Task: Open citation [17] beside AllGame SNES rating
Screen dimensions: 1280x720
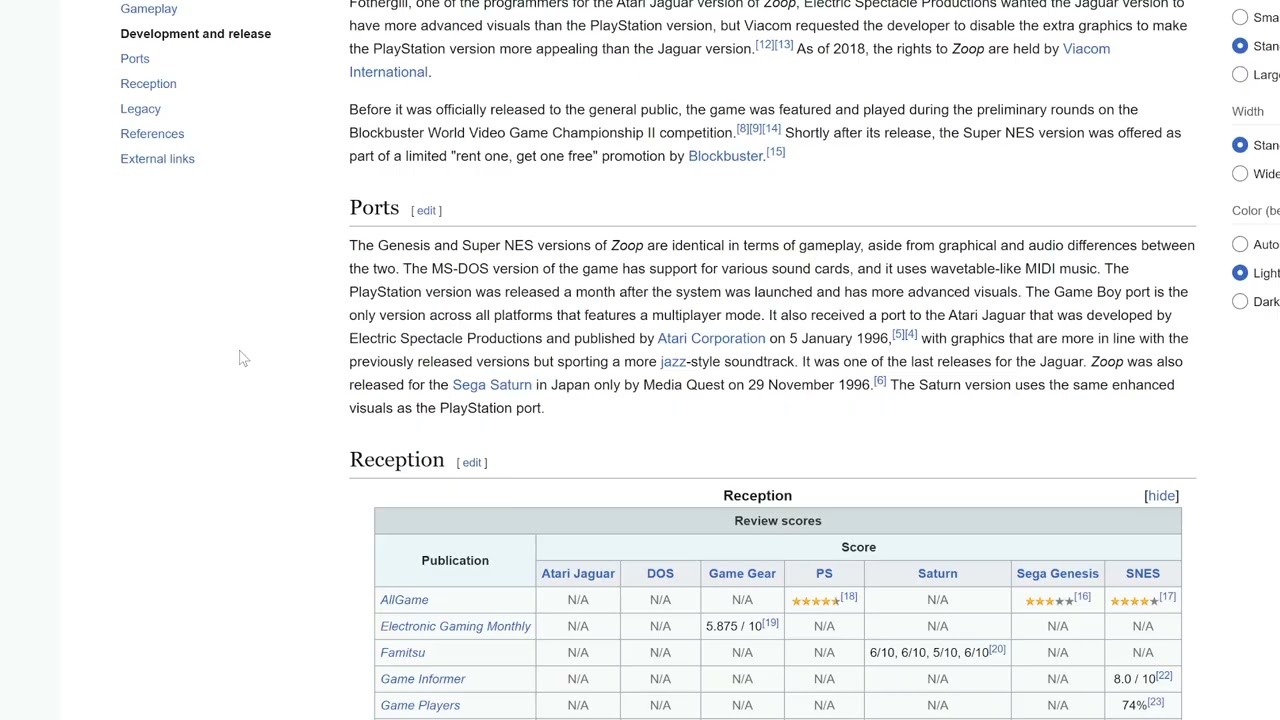Action: pos(1167,597)
